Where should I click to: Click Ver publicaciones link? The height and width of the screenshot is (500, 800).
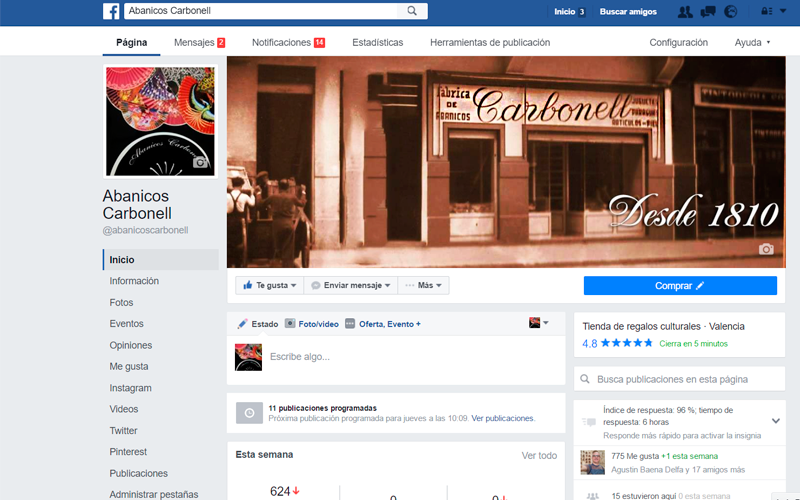(503, 418)
